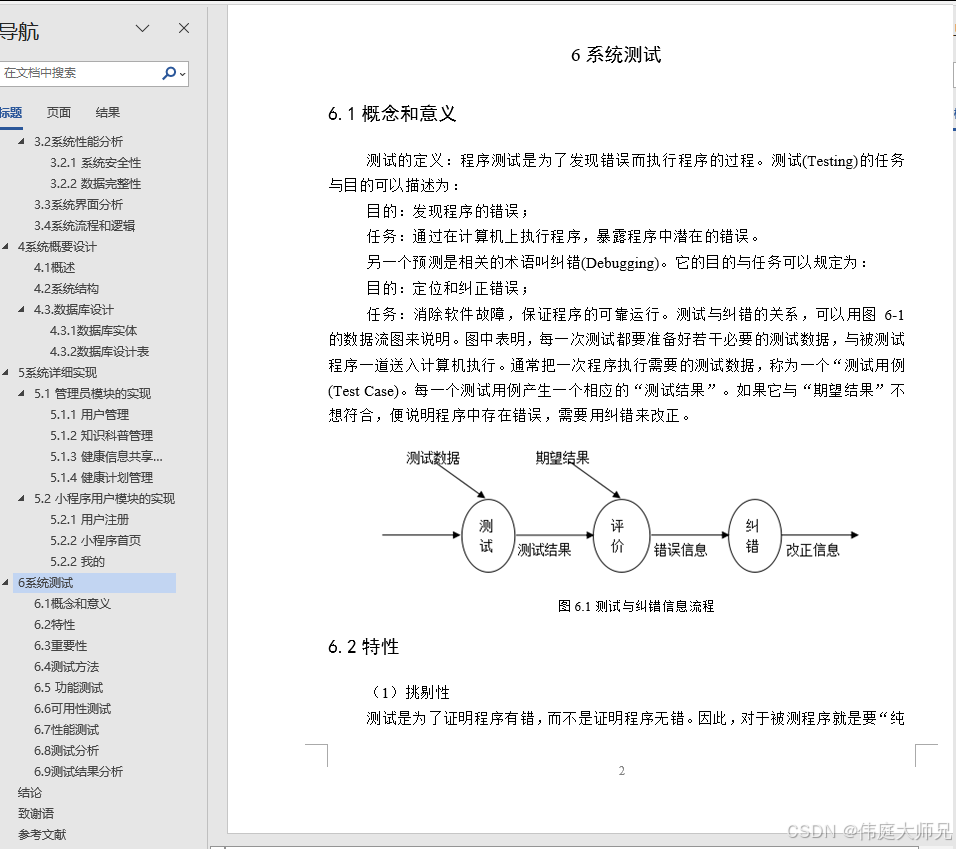Collapse the 4.3.数据库设计 heading
Viewport: 956px width, 849px height.
click(22, 310)
